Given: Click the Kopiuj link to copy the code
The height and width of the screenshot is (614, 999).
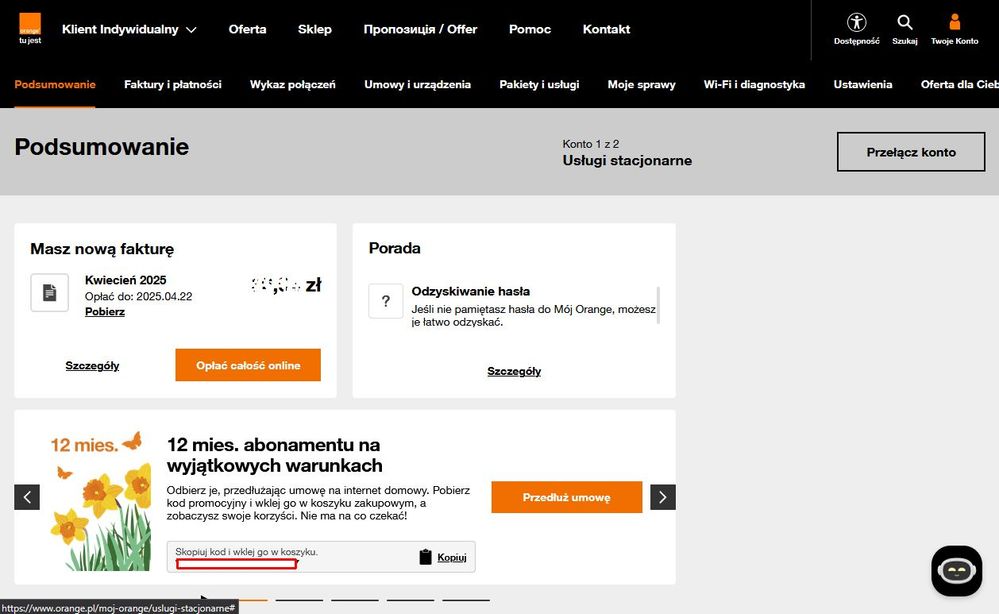Looking at the screenshot, I should 452,557.
